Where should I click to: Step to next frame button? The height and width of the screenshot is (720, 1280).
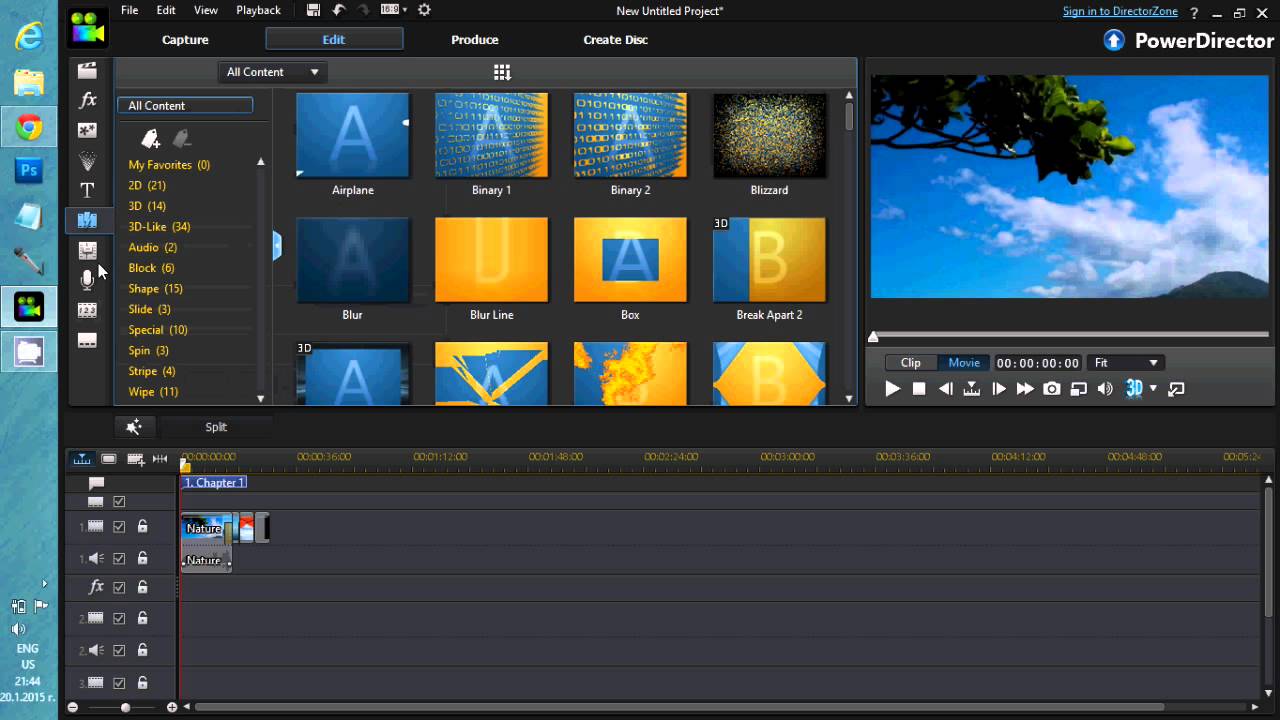tap(998, 389)
